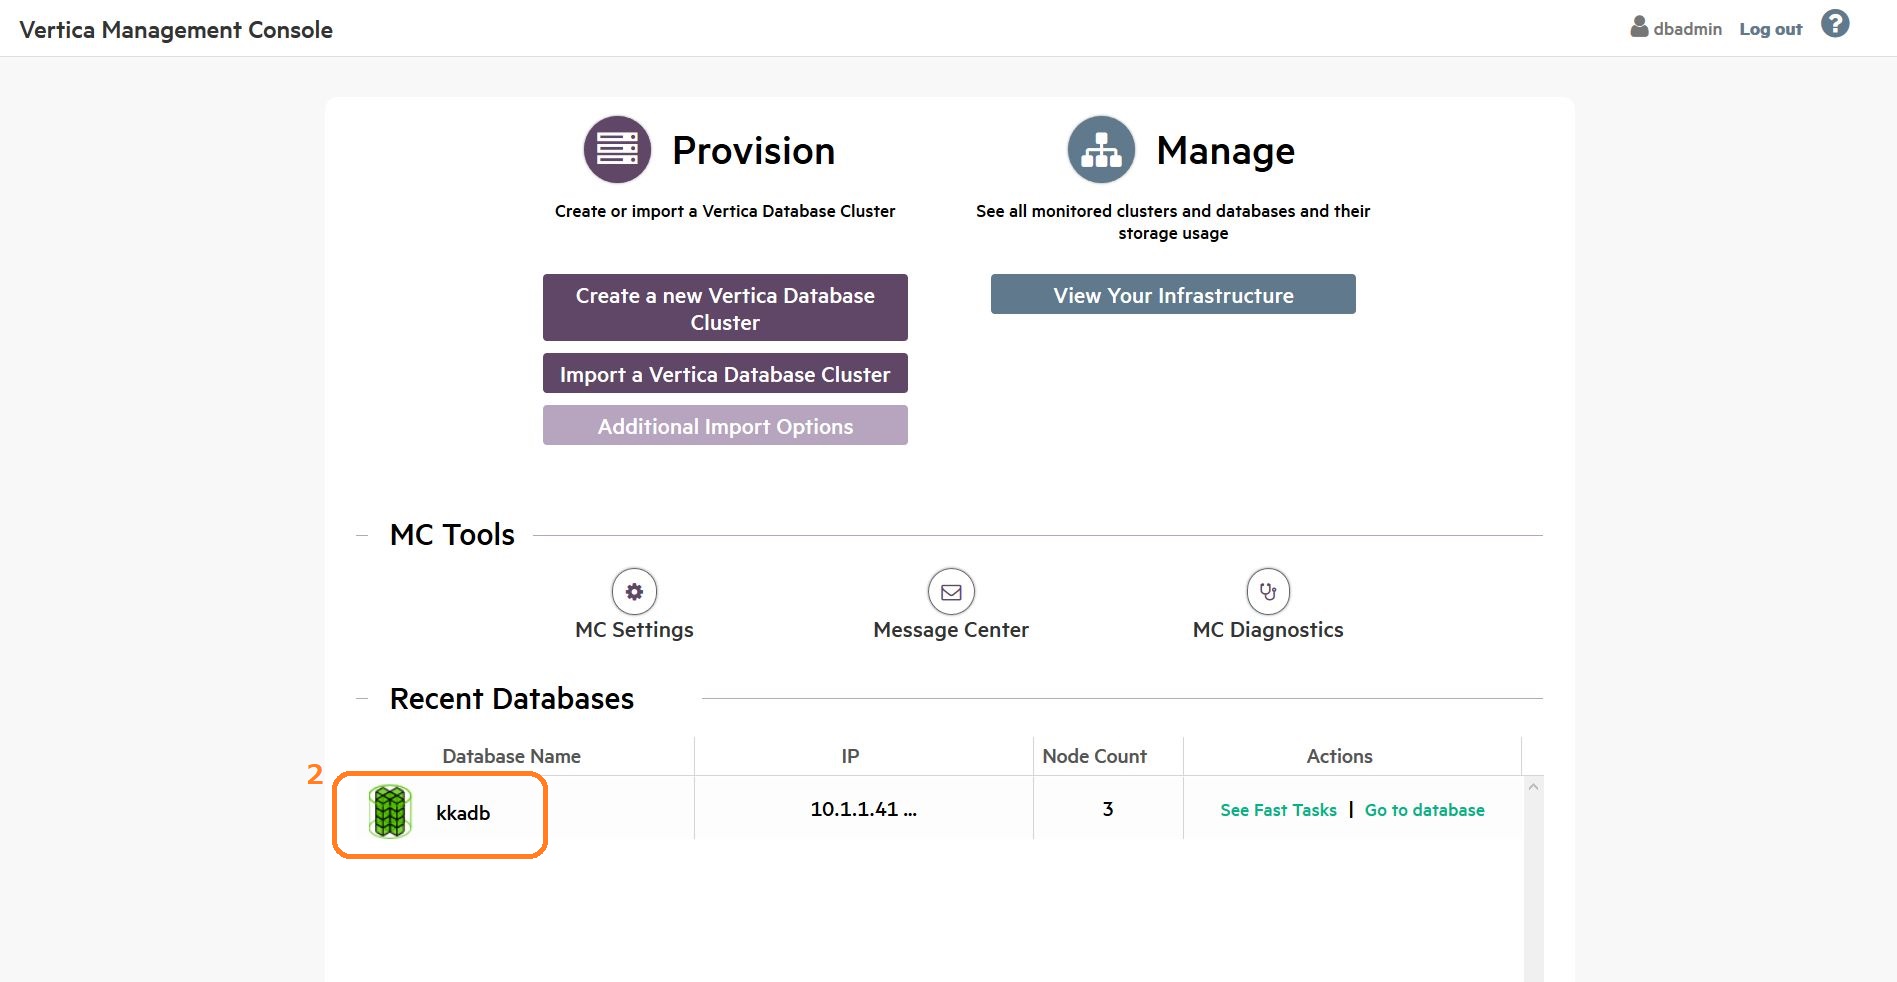Open the help question mark icon
Image resolution: width=1897 pixels, height=982 pixels.
pyautogui.click(x=1834, y=24)
